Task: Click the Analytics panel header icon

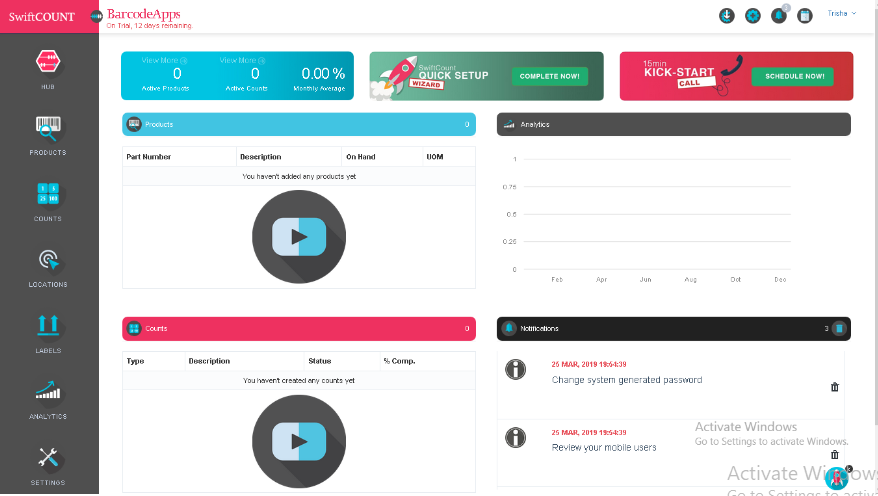Action: pyautogui.click(x=509, y=124)
